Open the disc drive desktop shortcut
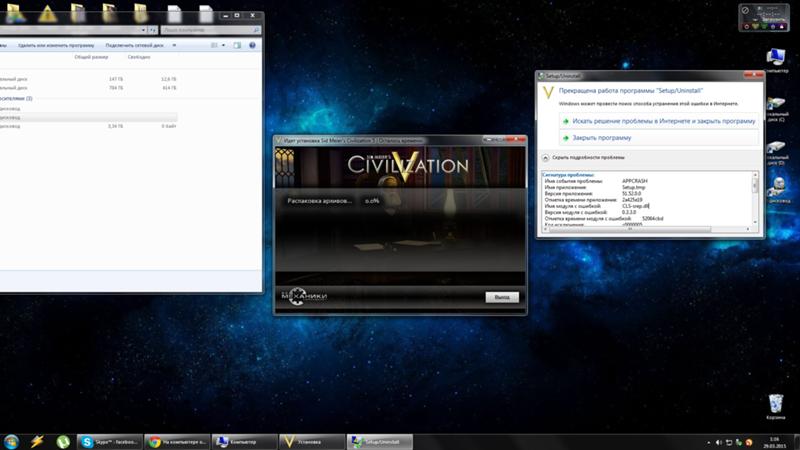800x450 pixels. click(777, 191)
